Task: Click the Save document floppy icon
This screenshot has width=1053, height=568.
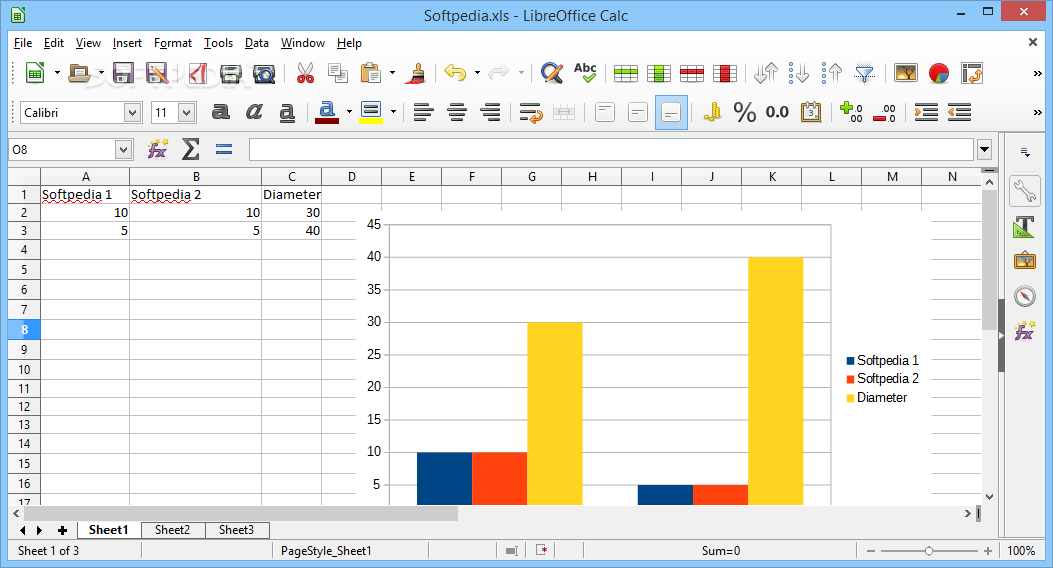Action: pyautogui.click(x=123, y=73)
